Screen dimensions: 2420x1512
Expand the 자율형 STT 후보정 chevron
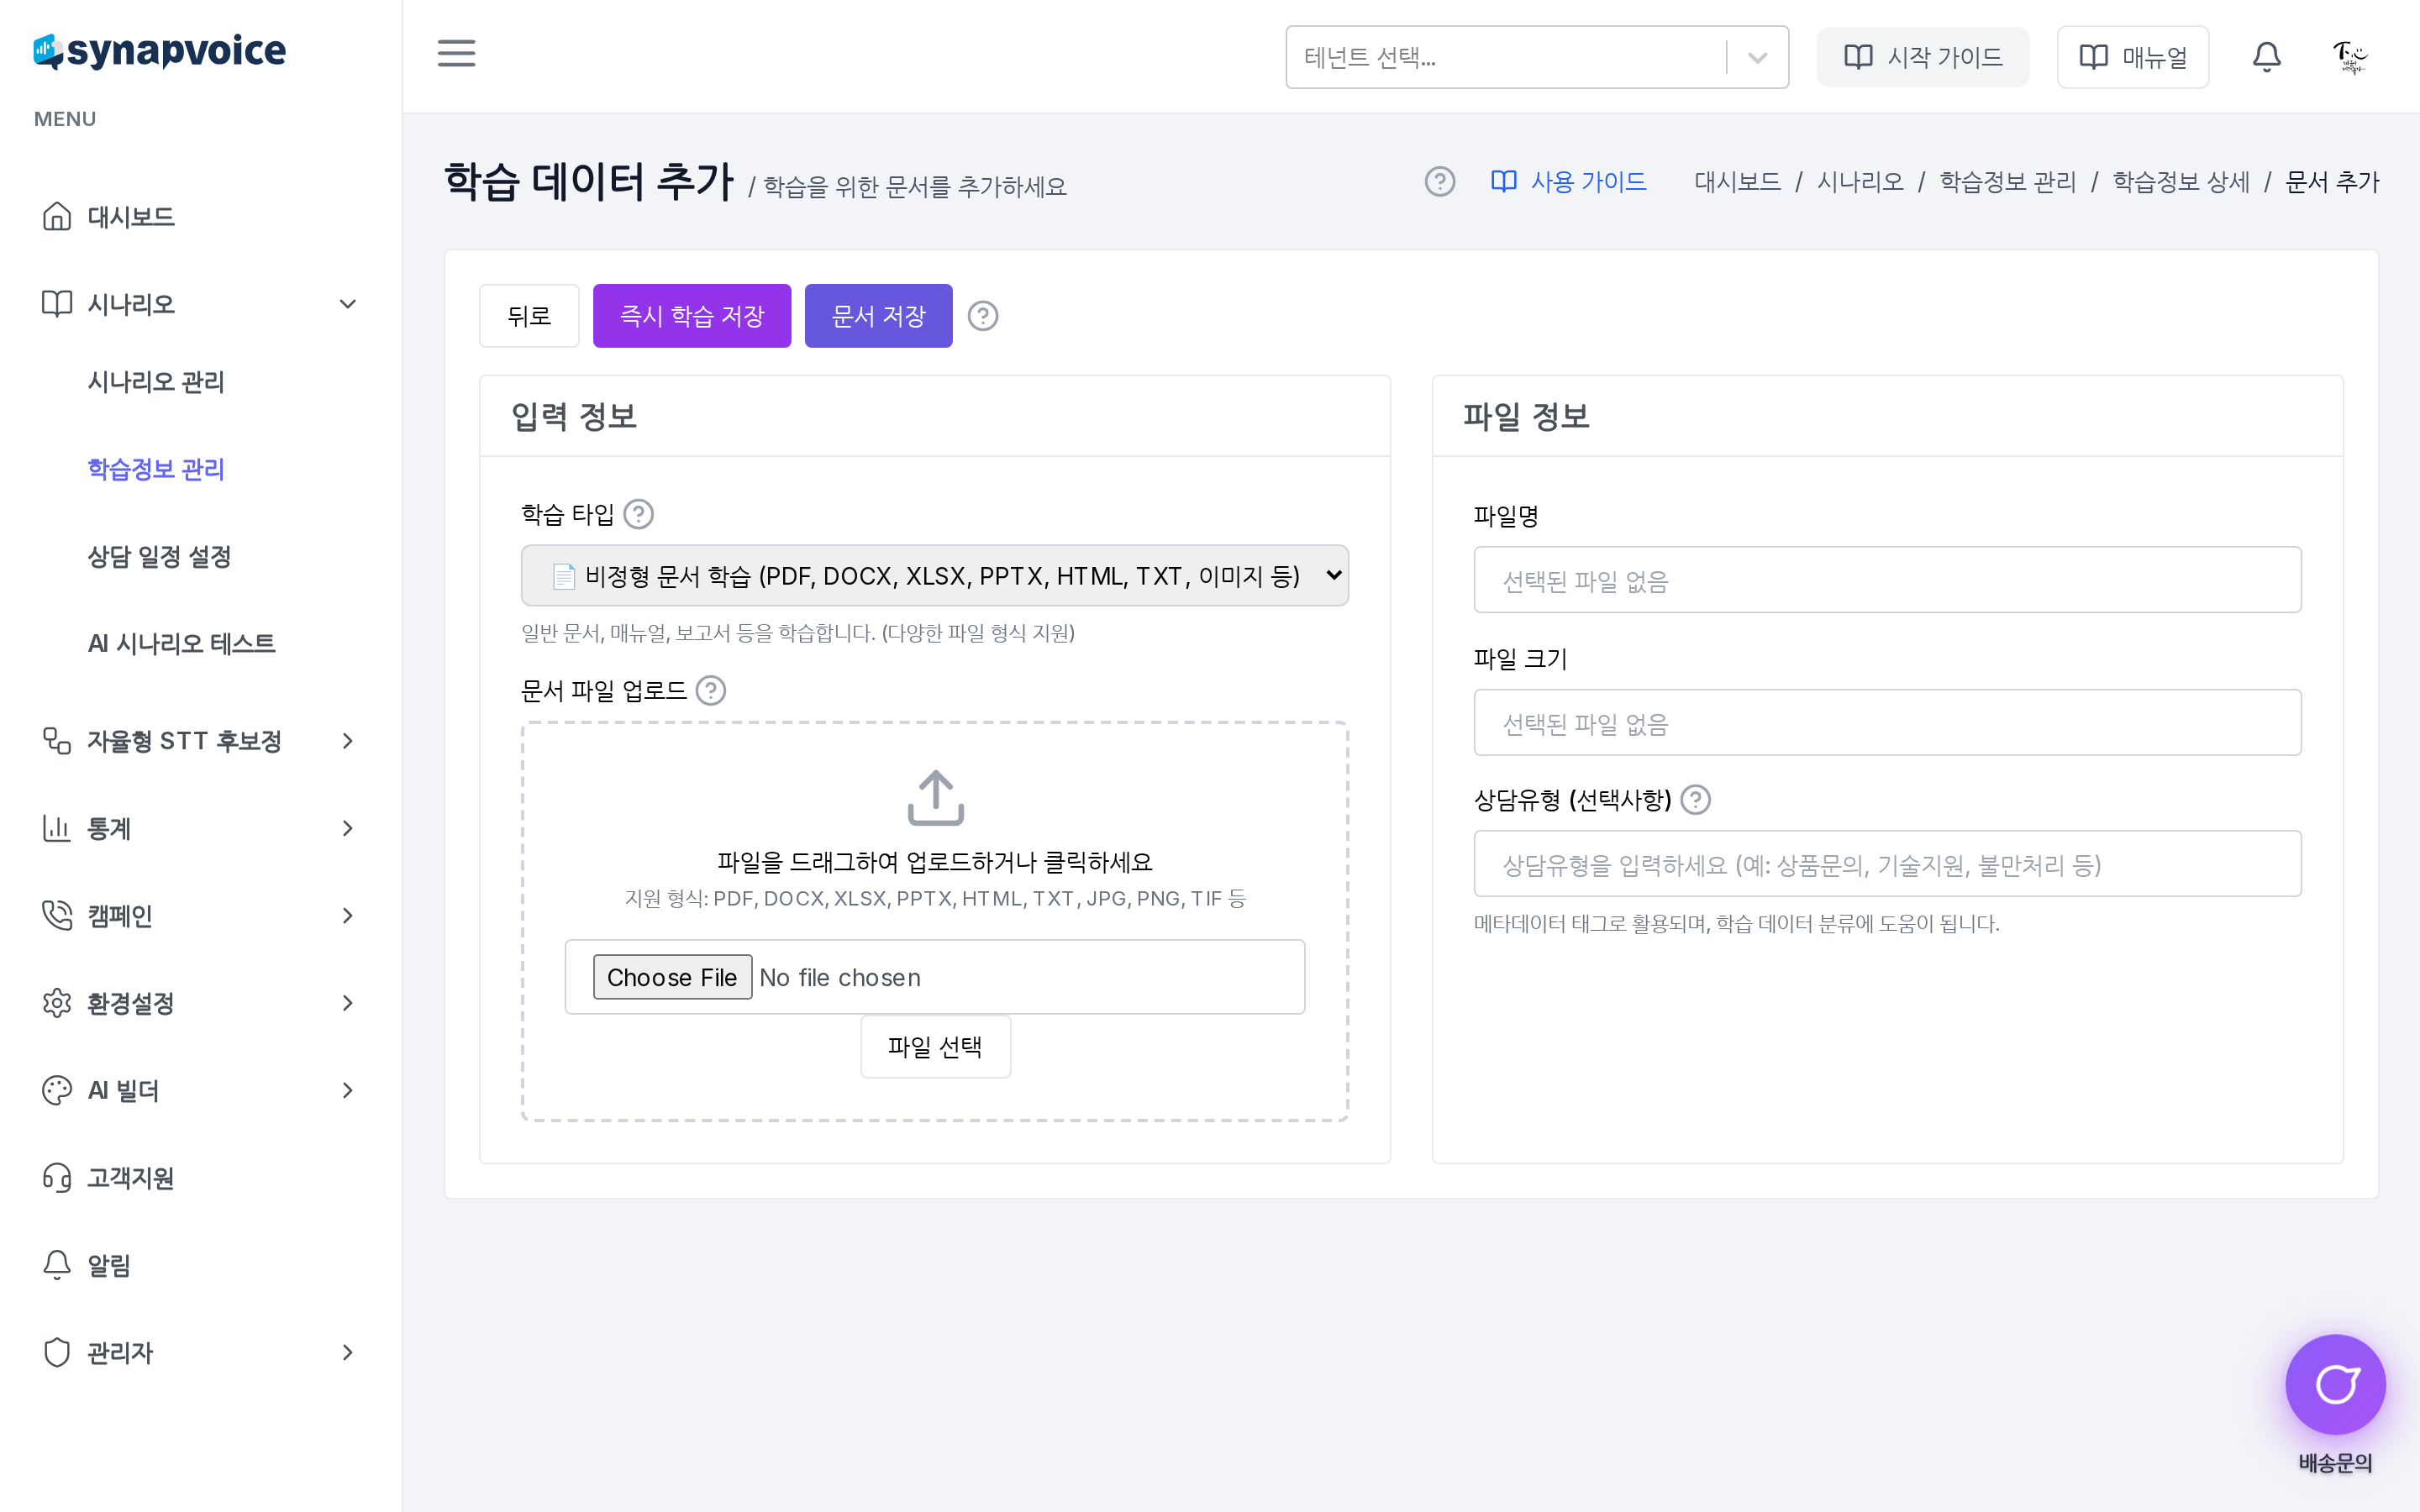[347, 741]
